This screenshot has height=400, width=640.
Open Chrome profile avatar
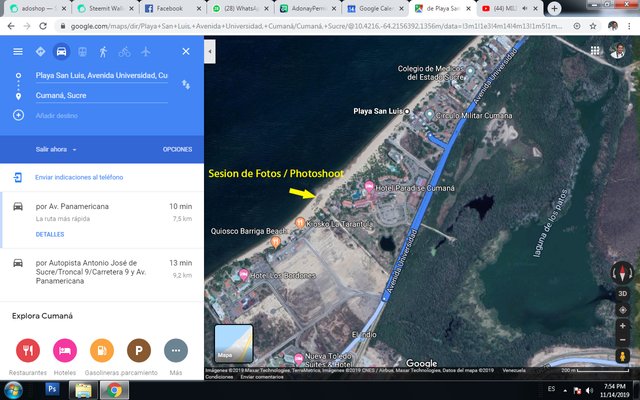click(613, 26)
